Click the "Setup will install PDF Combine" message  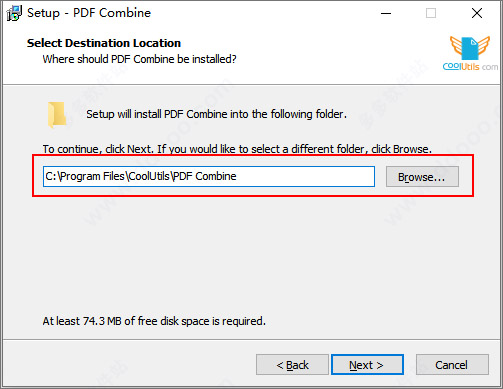tap(216, 114)
